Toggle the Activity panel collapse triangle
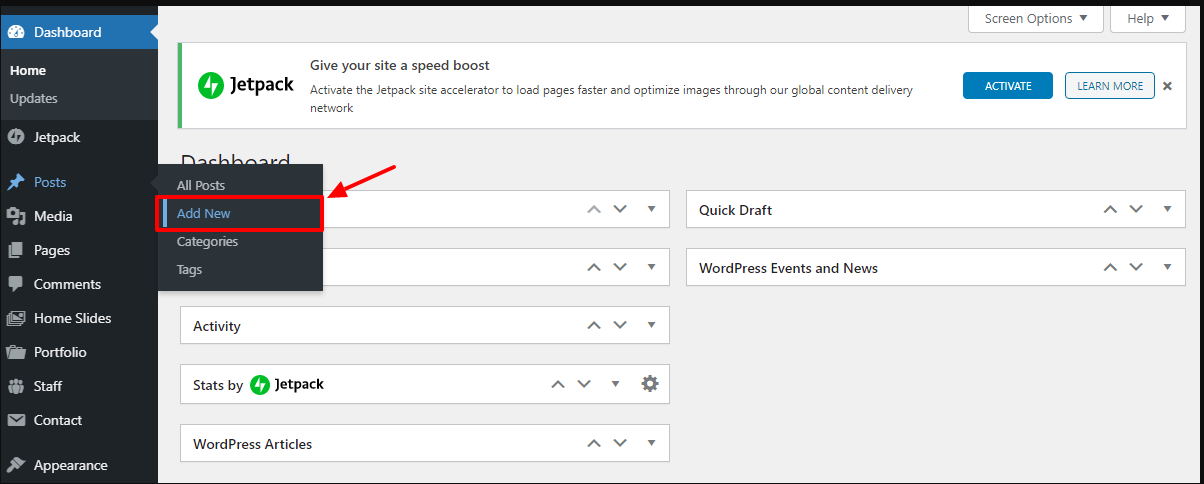 point(651,325)
